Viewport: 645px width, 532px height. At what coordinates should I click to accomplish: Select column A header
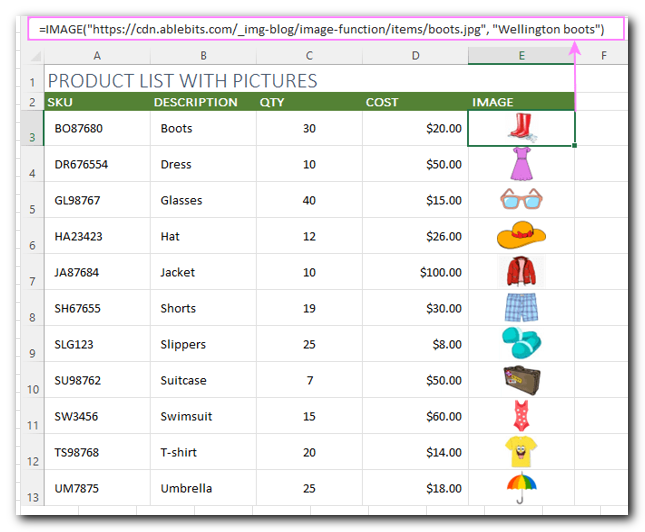(x=97, y=56)
